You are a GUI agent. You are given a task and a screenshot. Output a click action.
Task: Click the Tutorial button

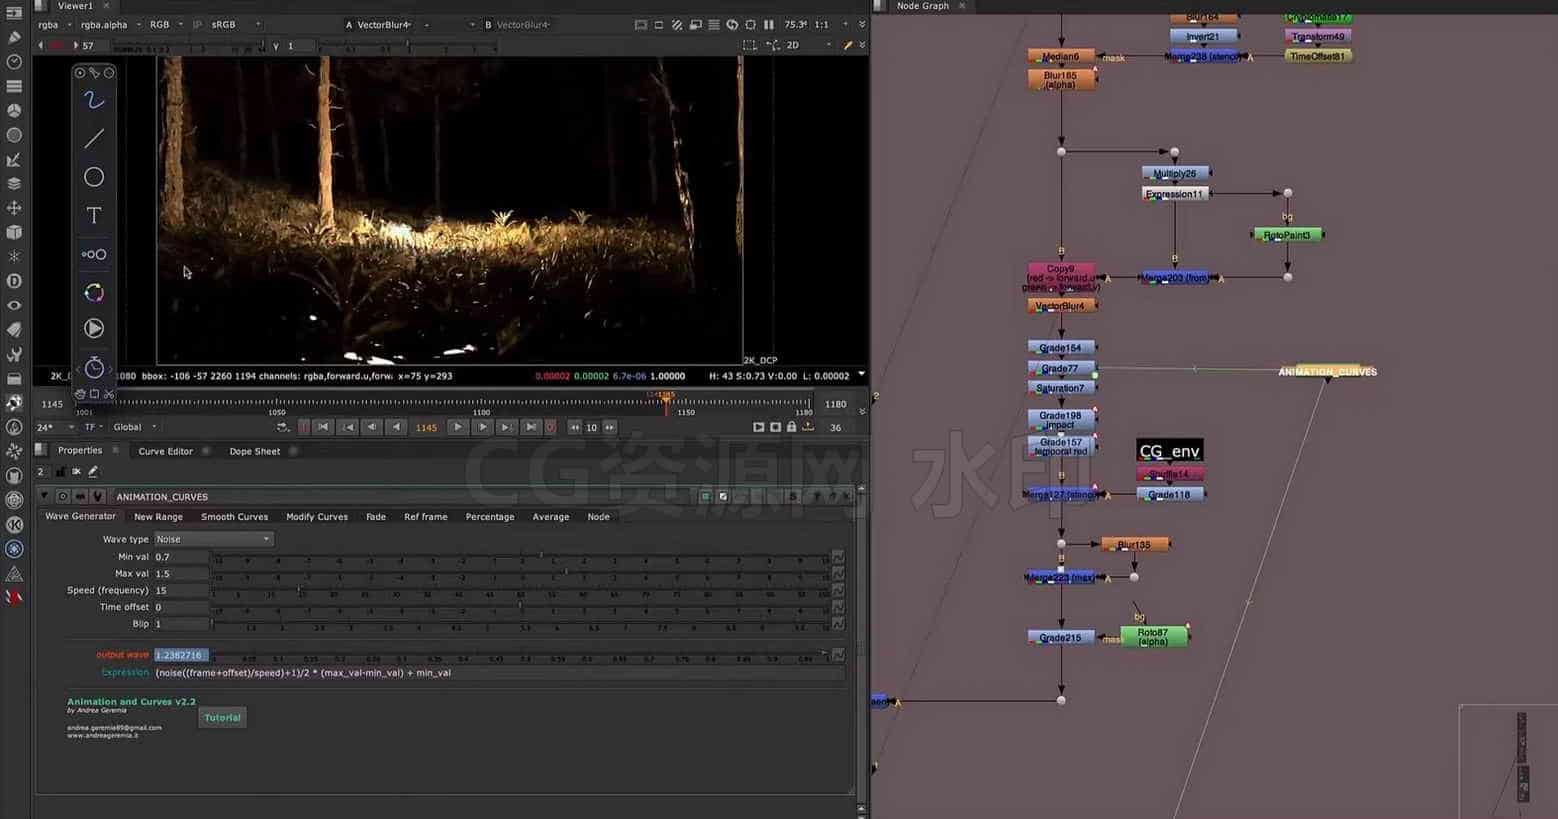222,717
